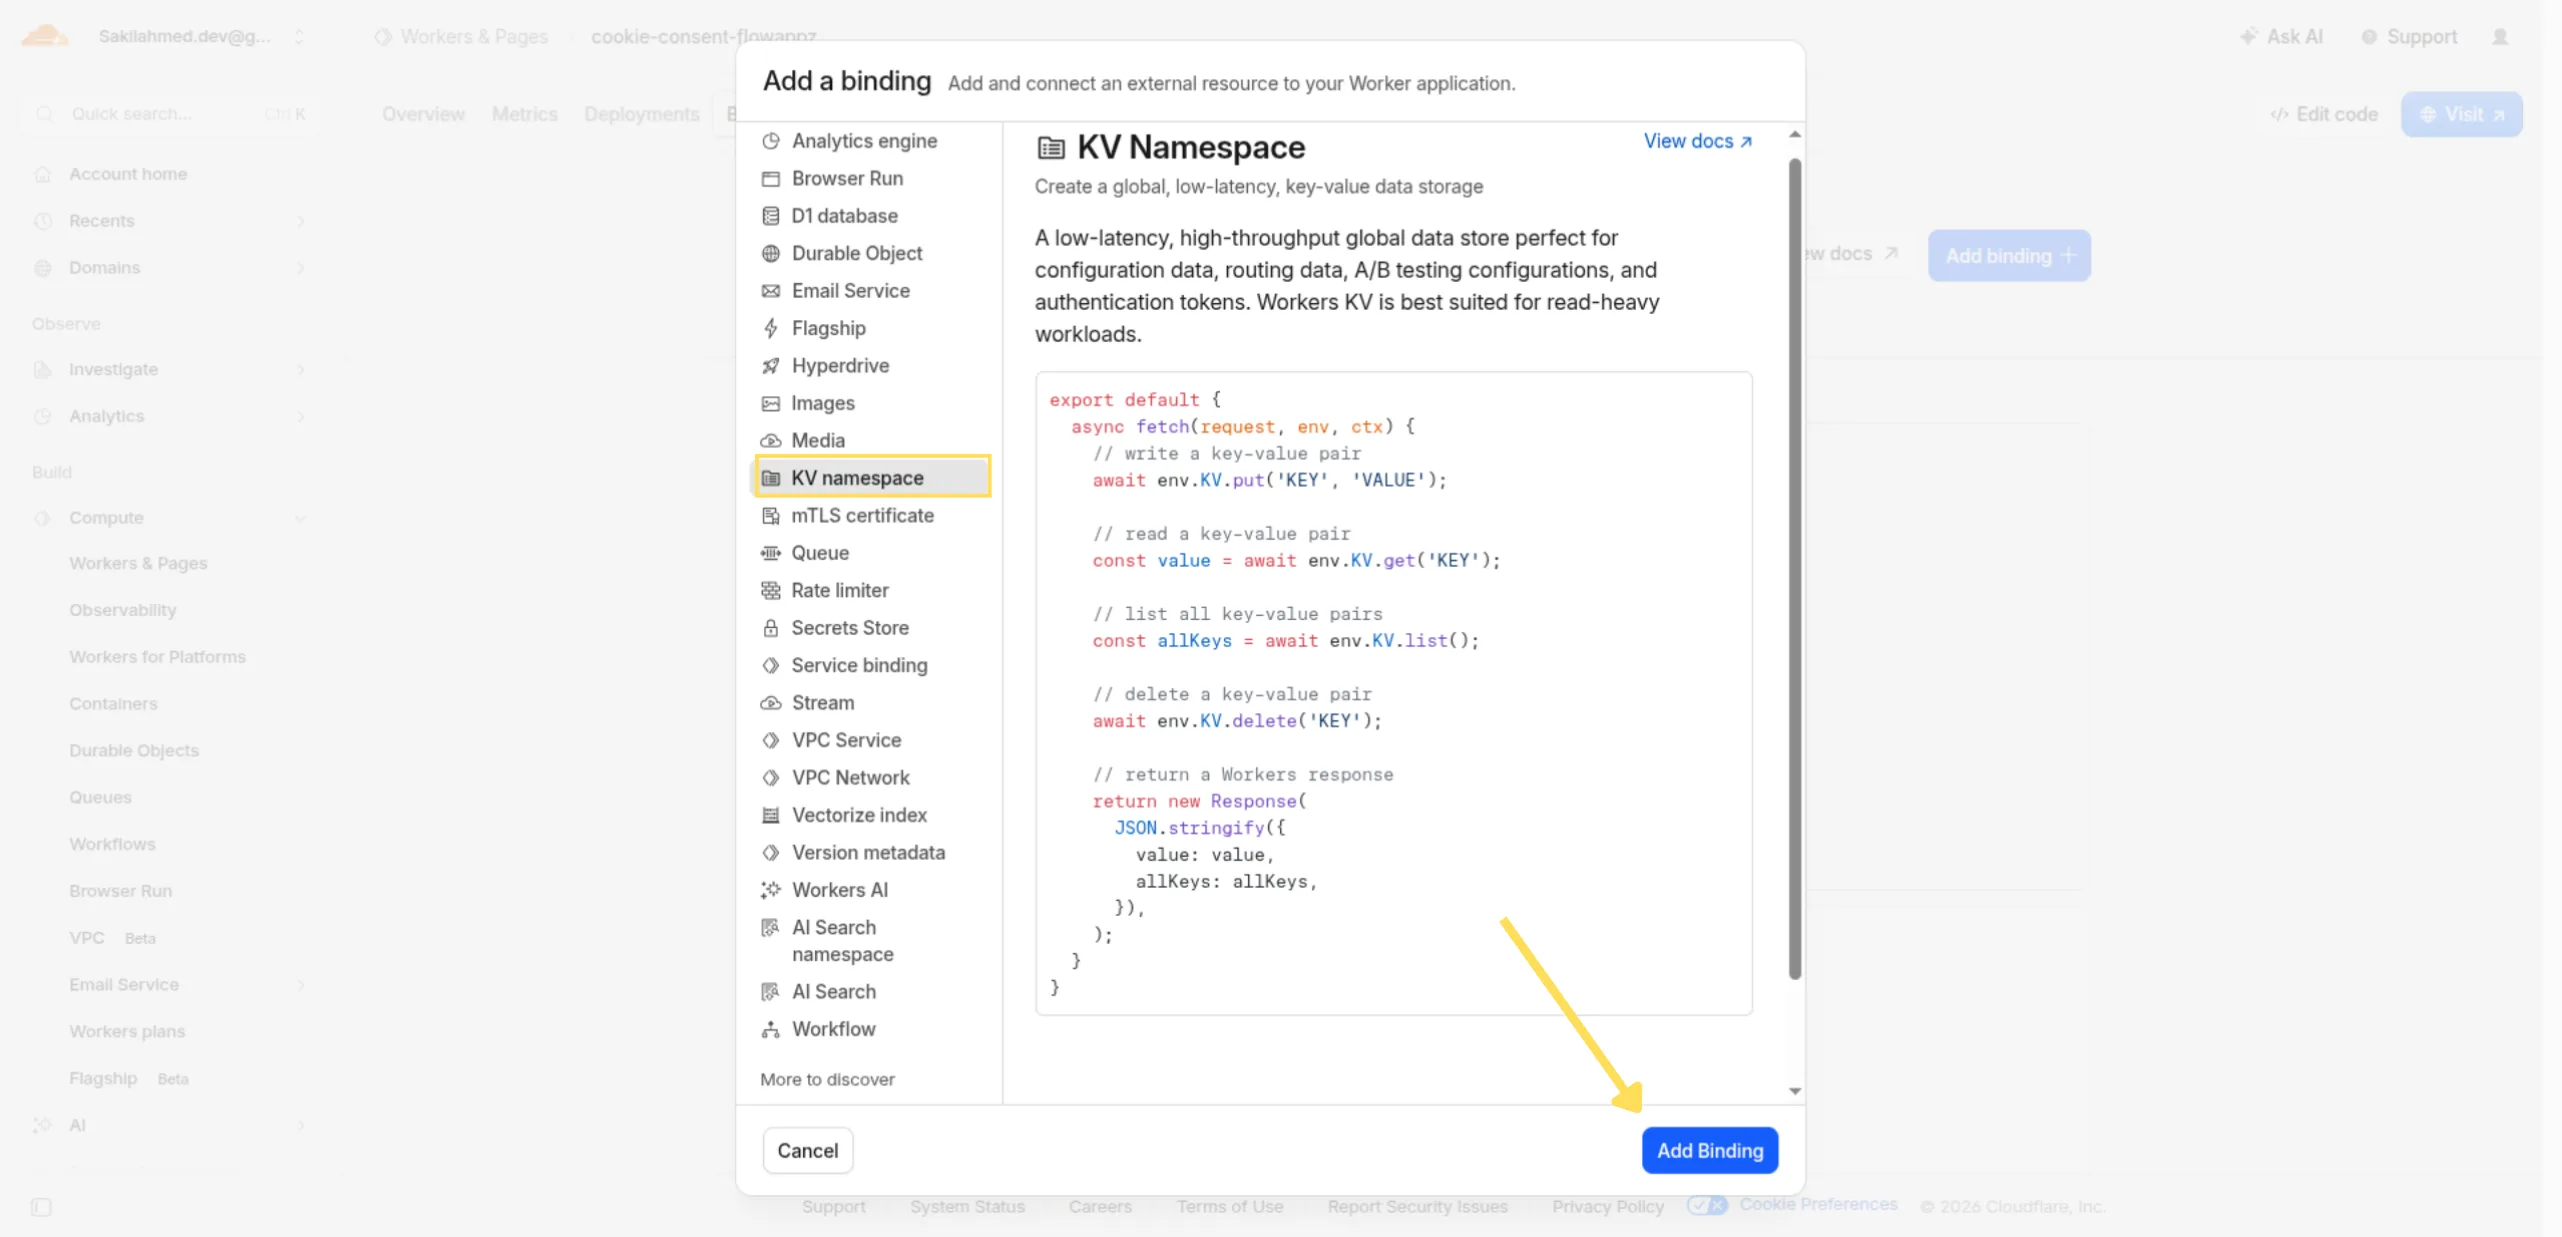
Task: Click the Add binding + button behind dialog
Action: point(2008,255)
